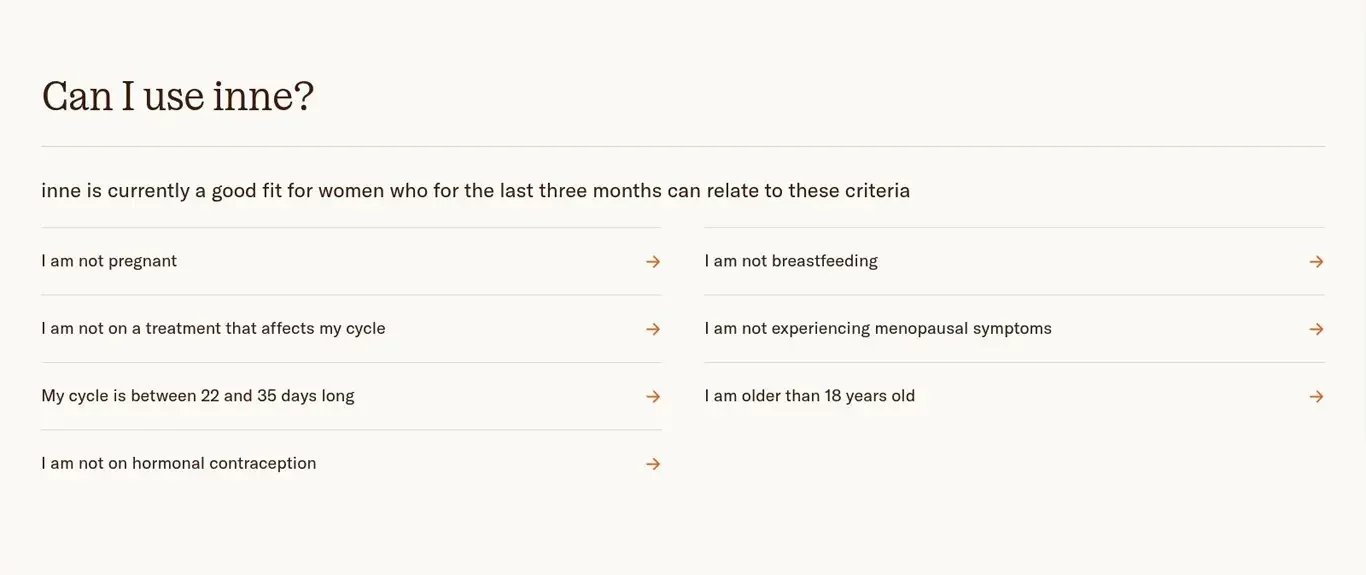Expand 'I am not pregnant' text
The image size is (1366, 575).
[109, 261]
